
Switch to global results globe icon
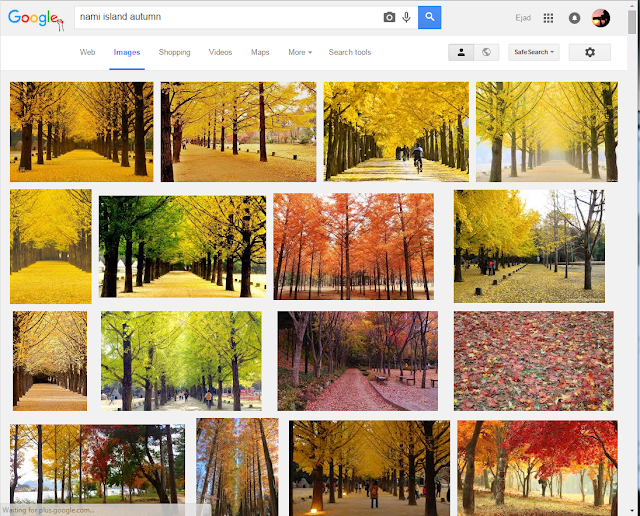[x=486, y=52]
